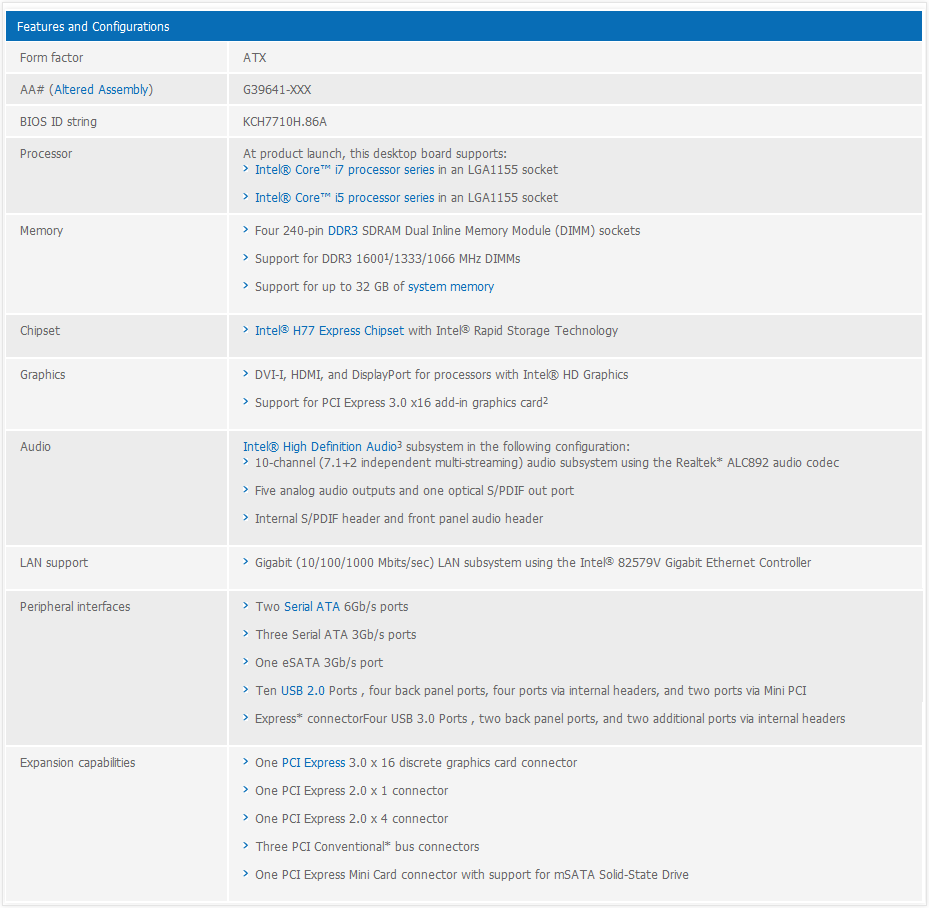Open Intel H77 Express Chipset link

coord(329,331)
